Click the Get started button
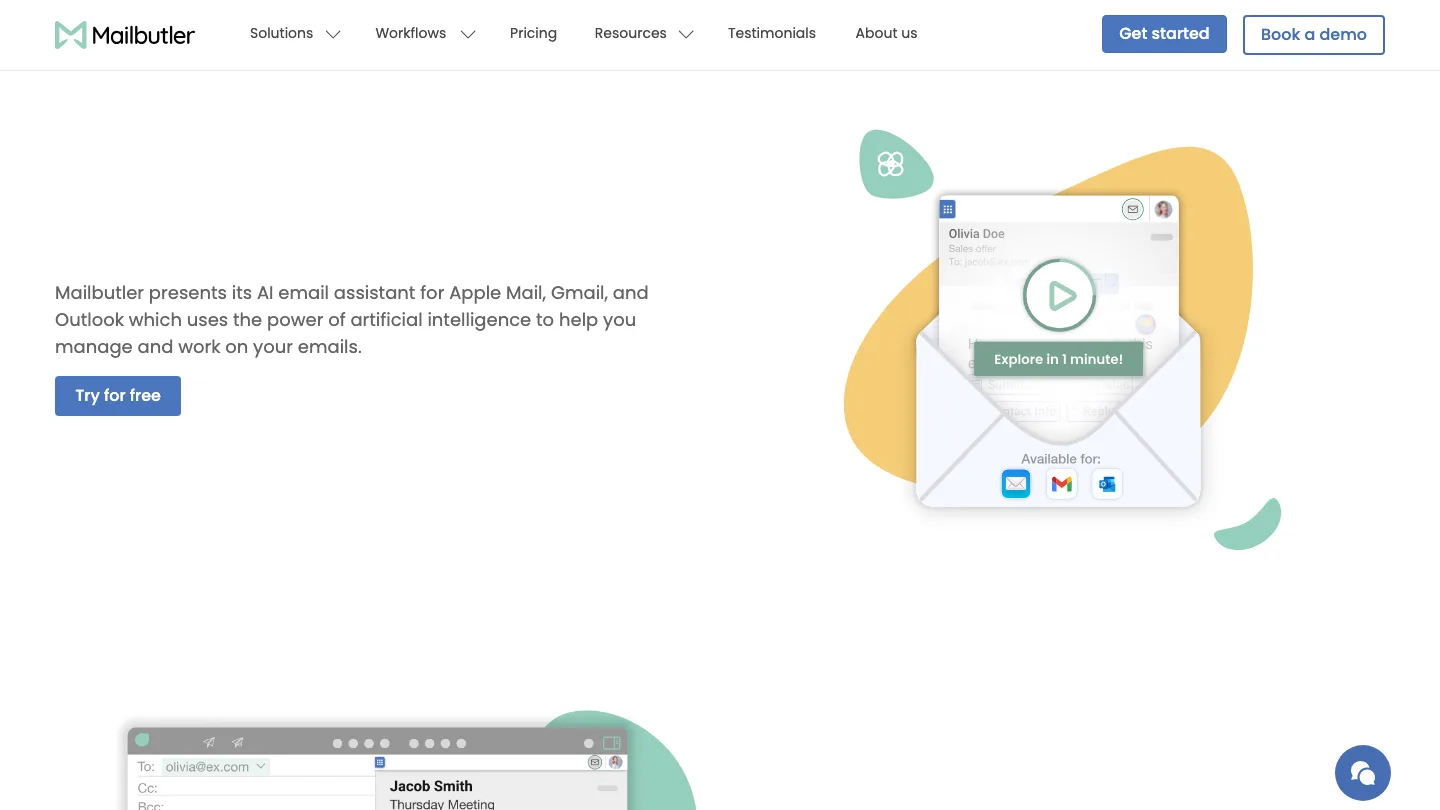Image resolution: width=1440 pixels, height=810 pixels. click(x=1164, y=34)
